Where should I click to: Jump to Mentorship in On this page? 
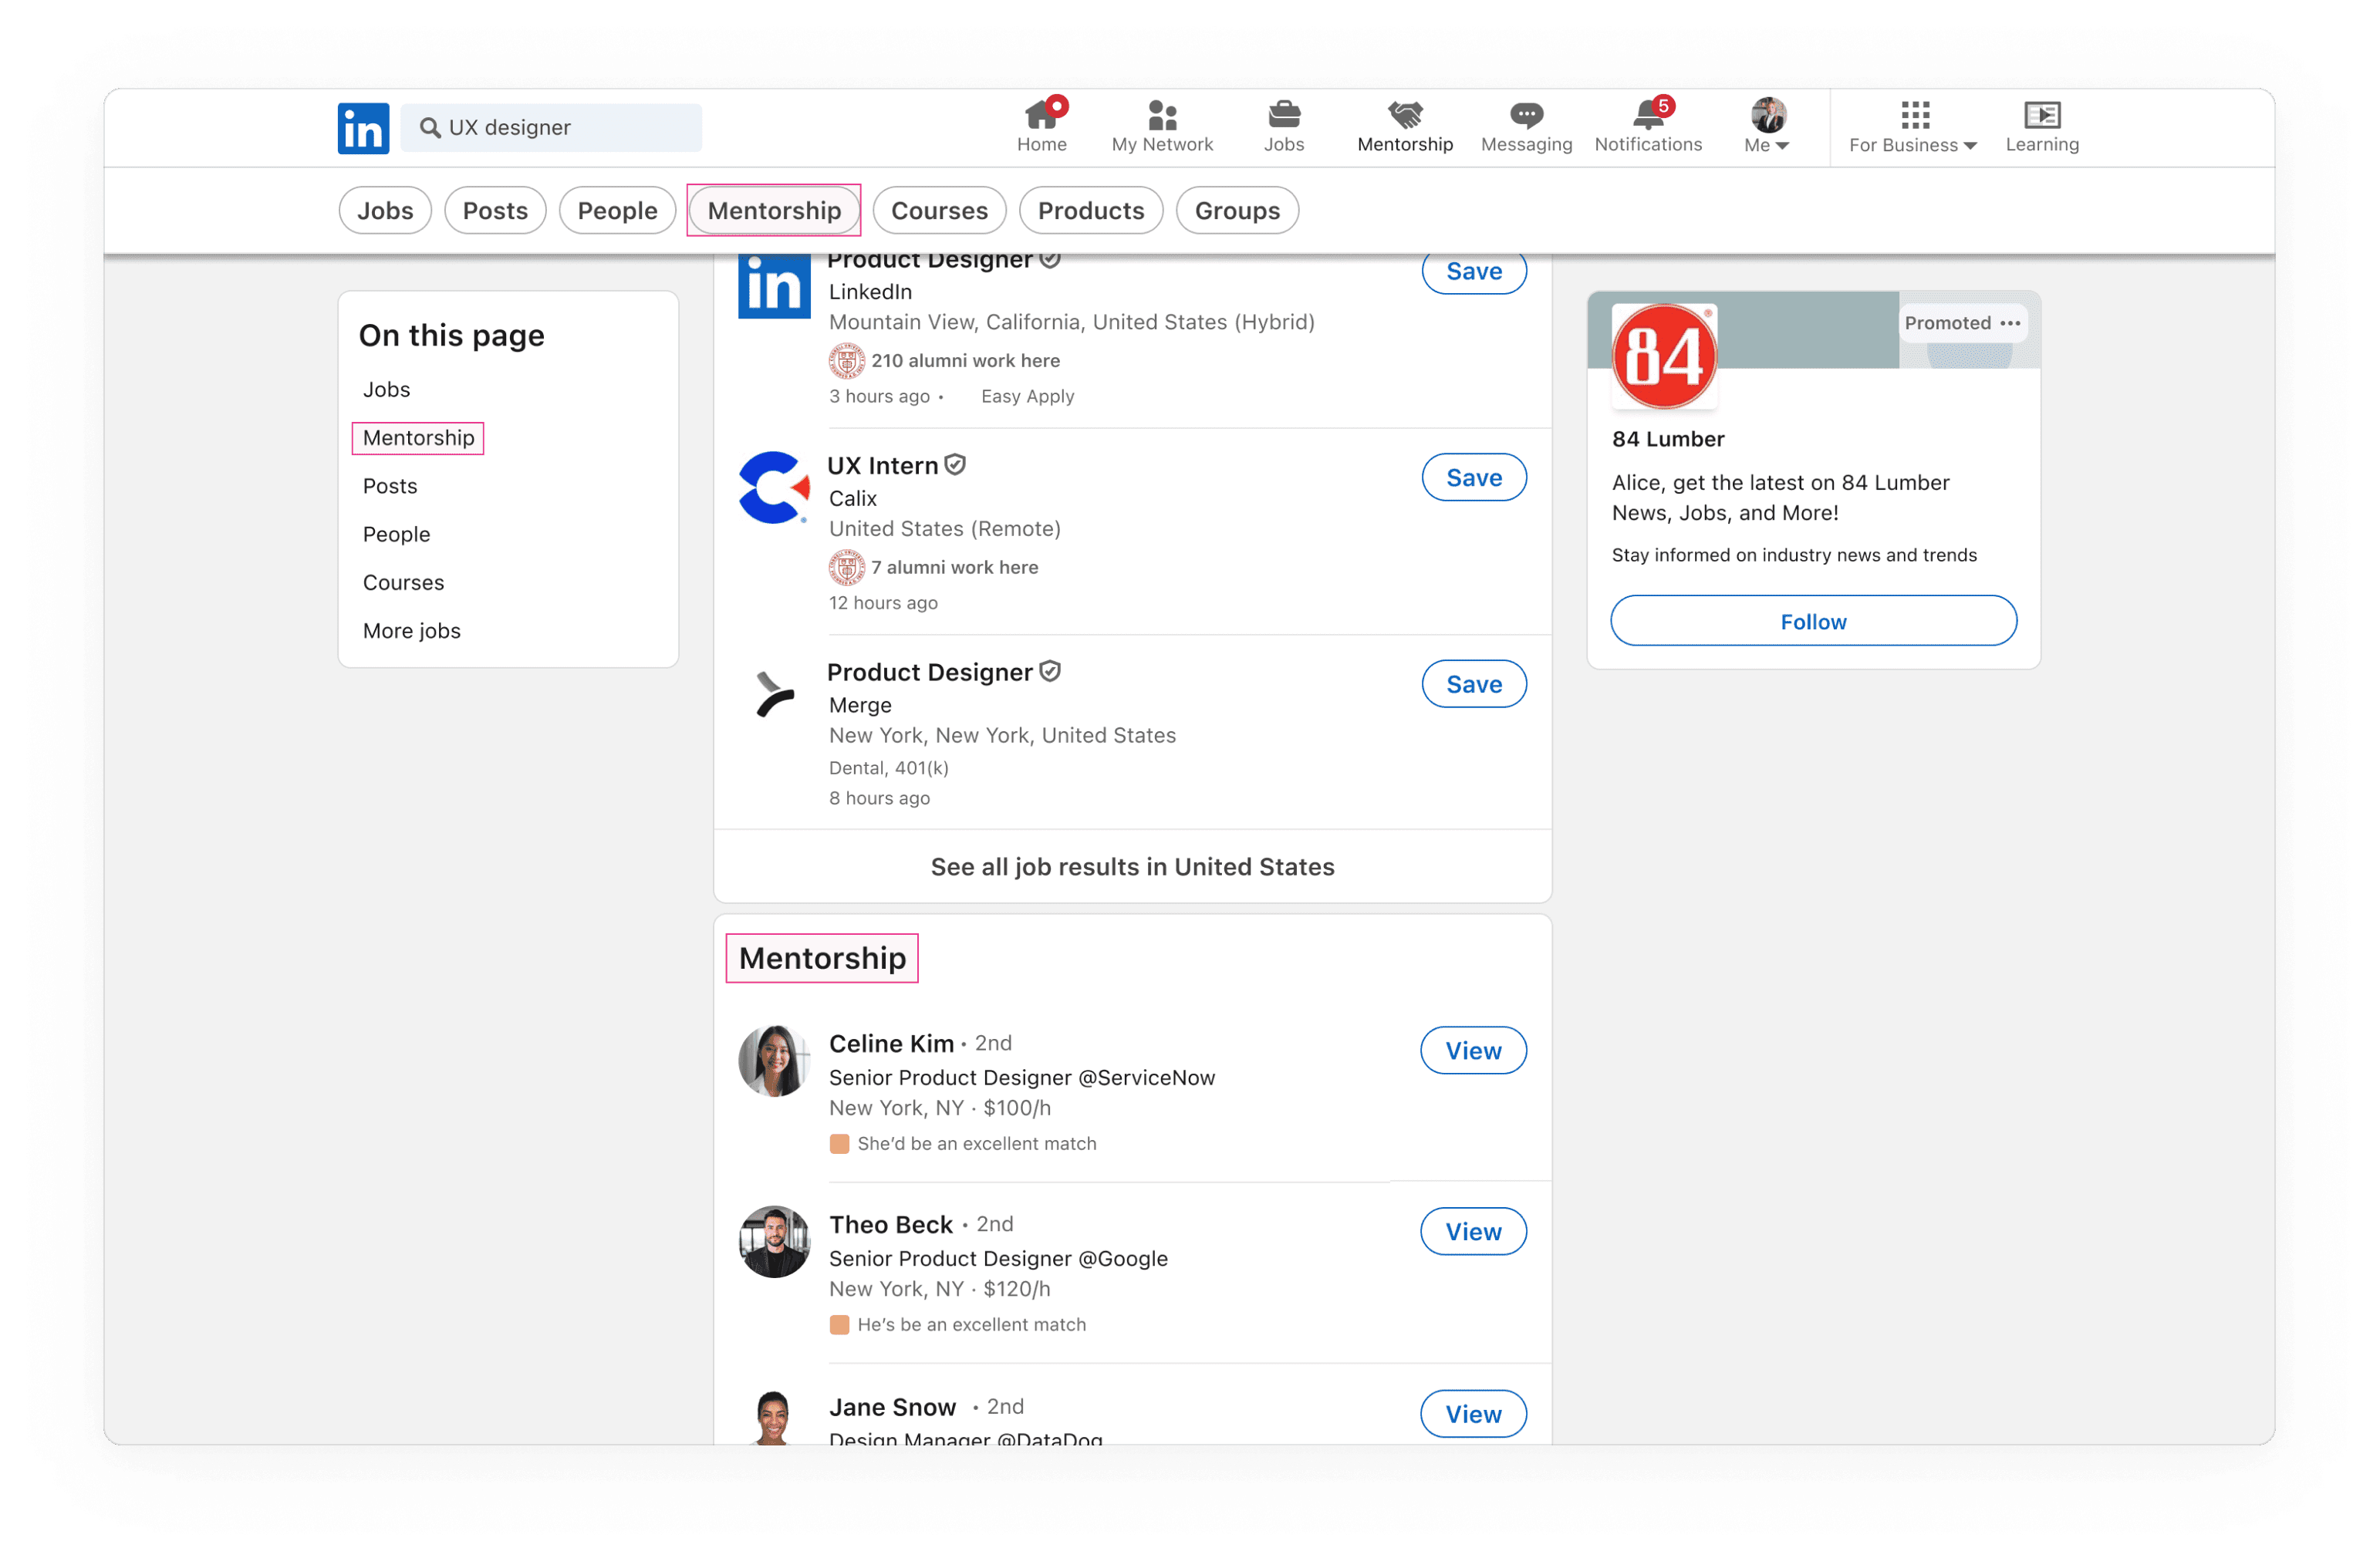[x=418, y=438]
